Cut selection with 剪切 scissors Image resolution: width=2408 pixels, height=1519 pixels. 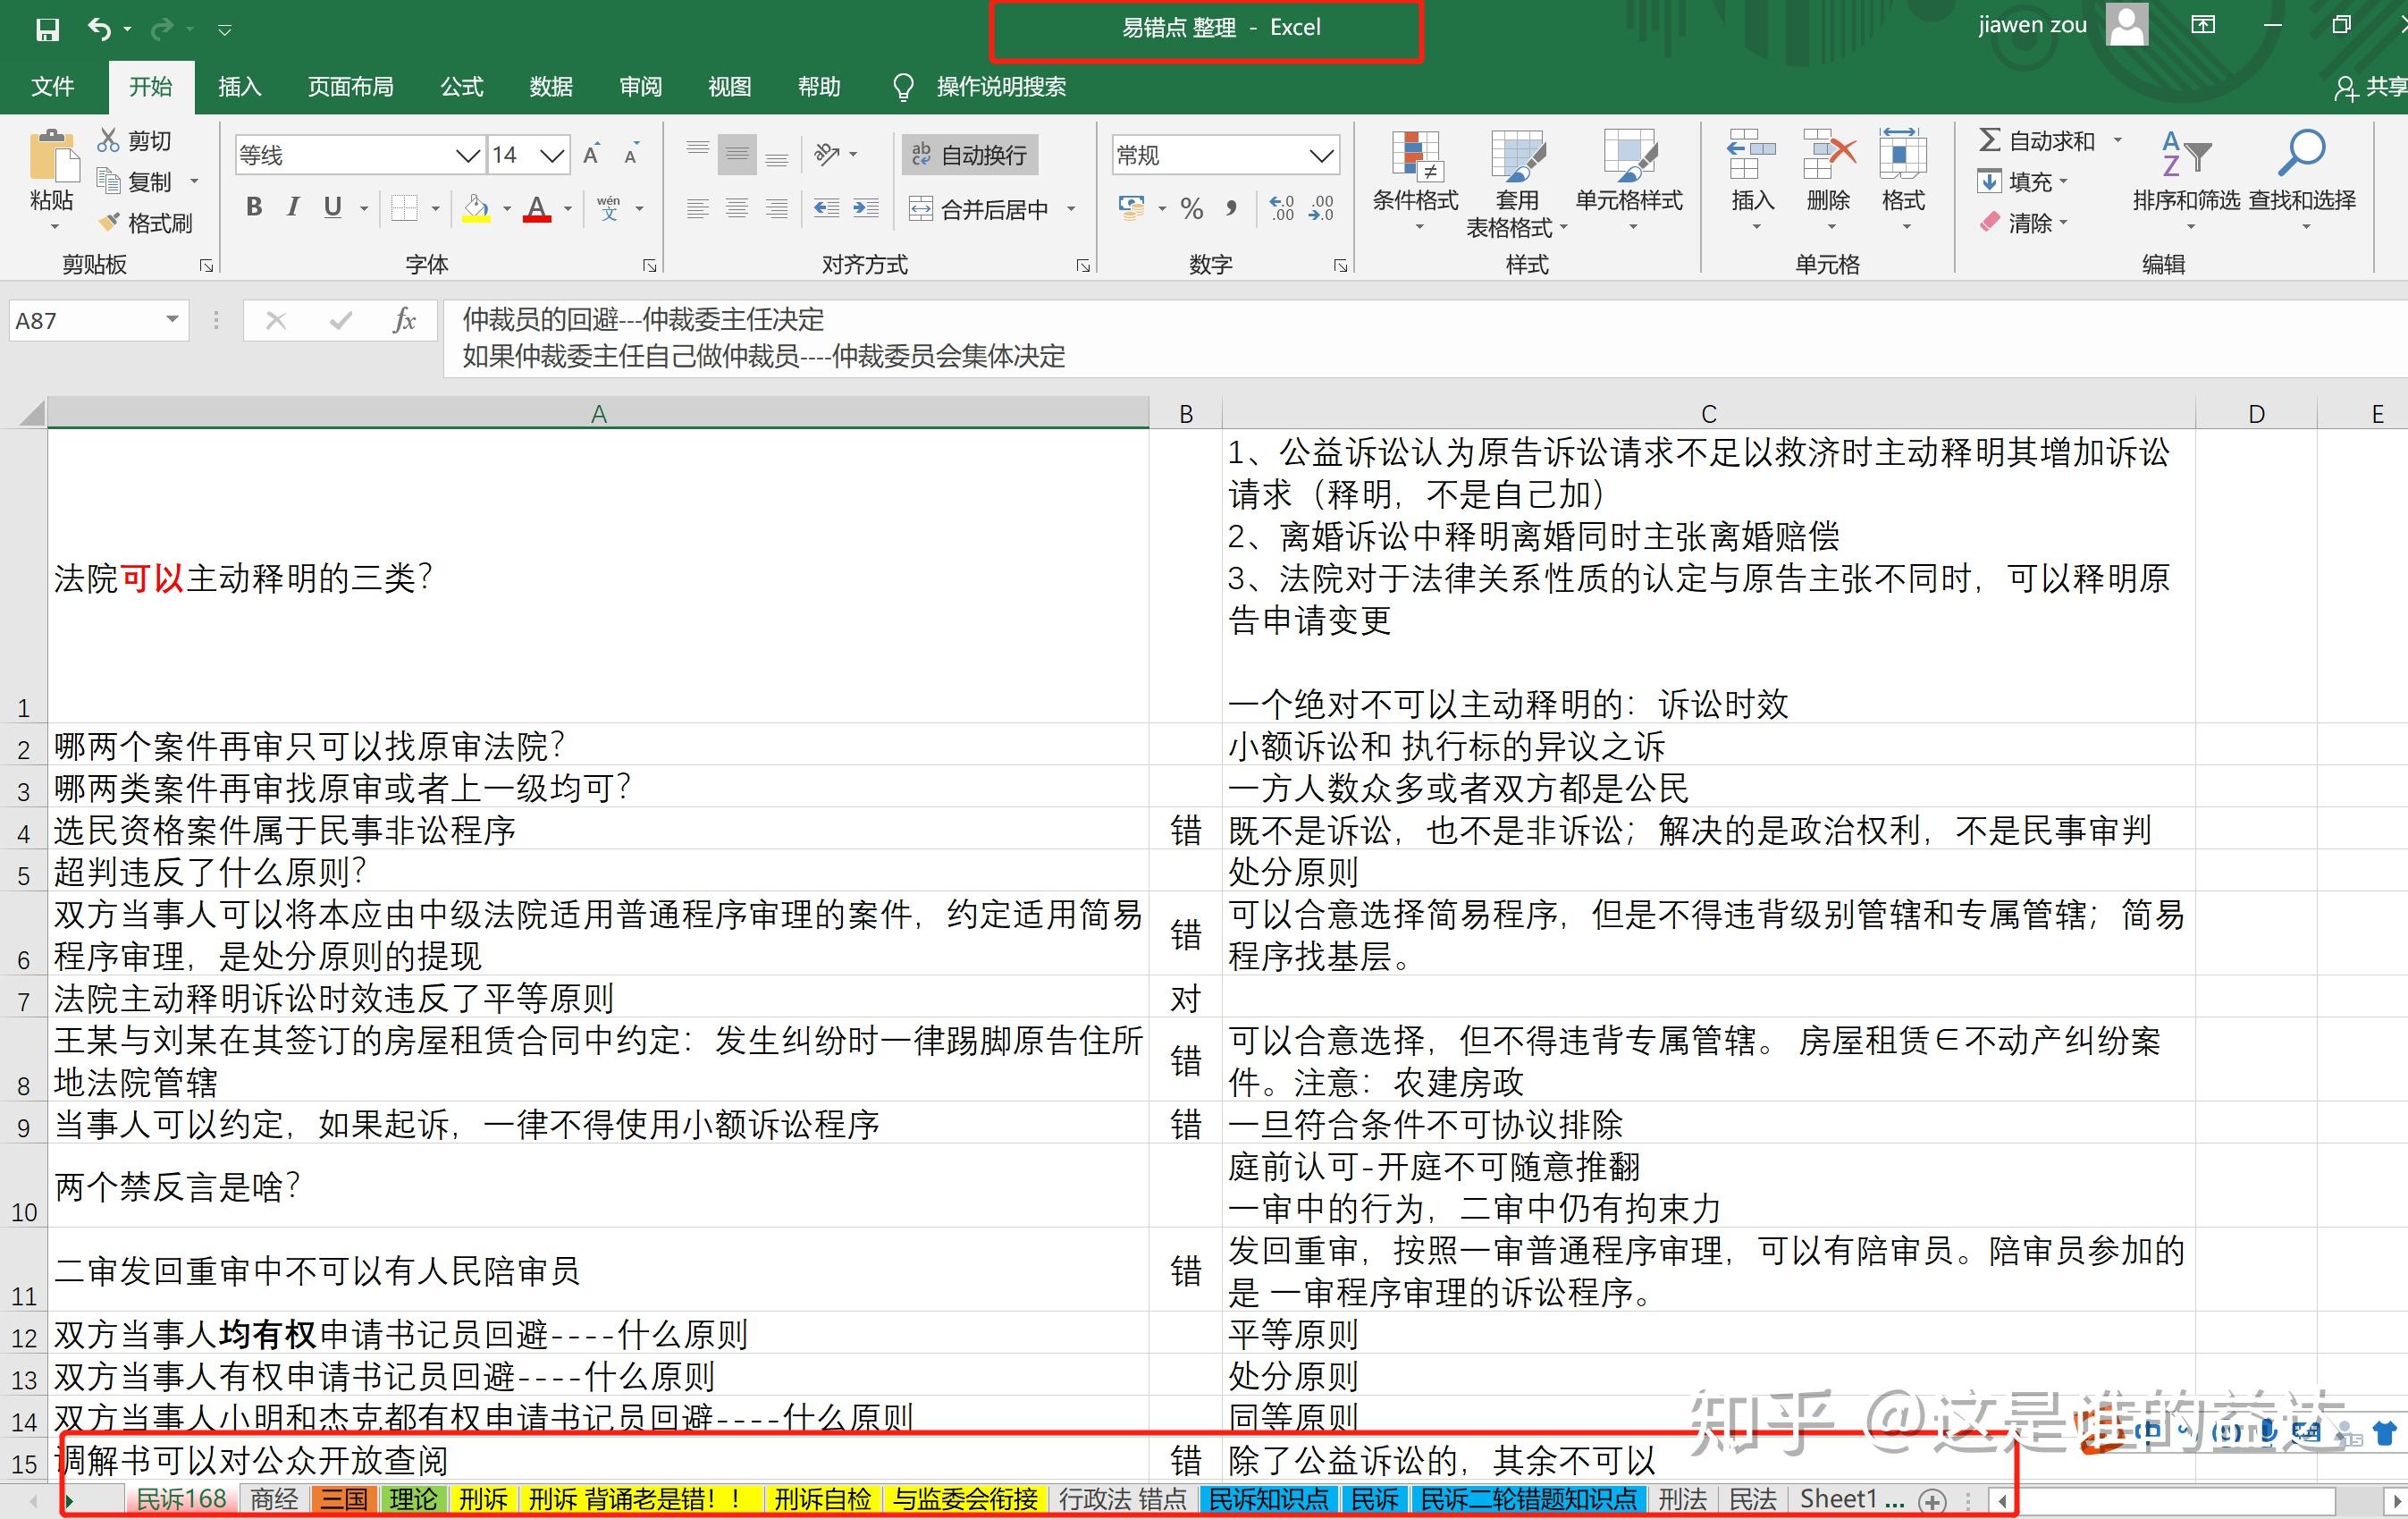click(x=135, y=140)
